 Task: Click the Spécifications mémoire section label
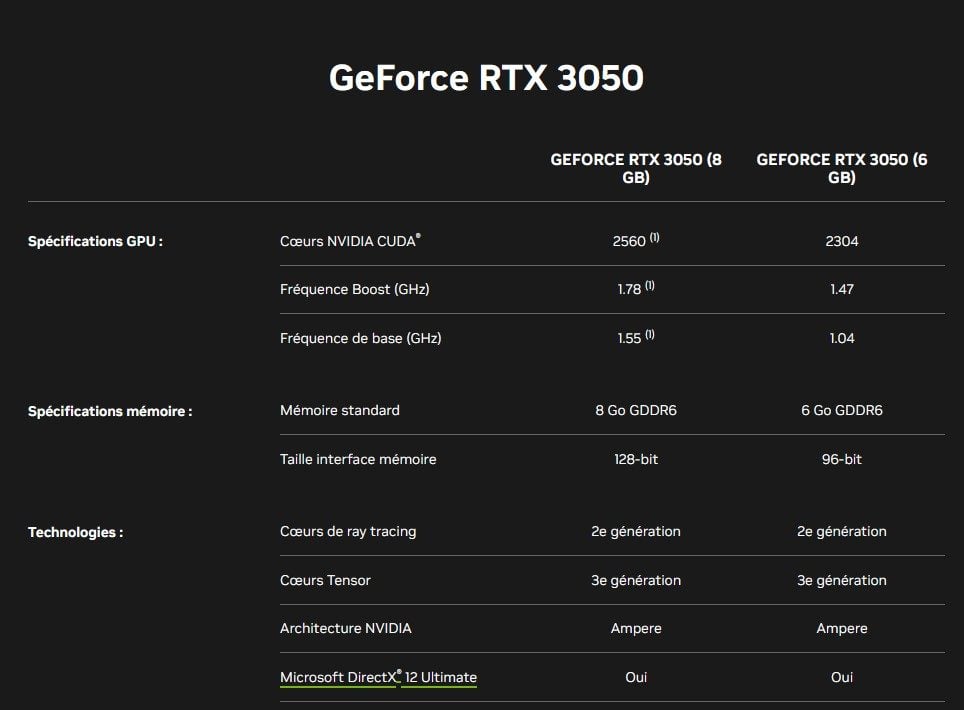click(x=110, y=411)
